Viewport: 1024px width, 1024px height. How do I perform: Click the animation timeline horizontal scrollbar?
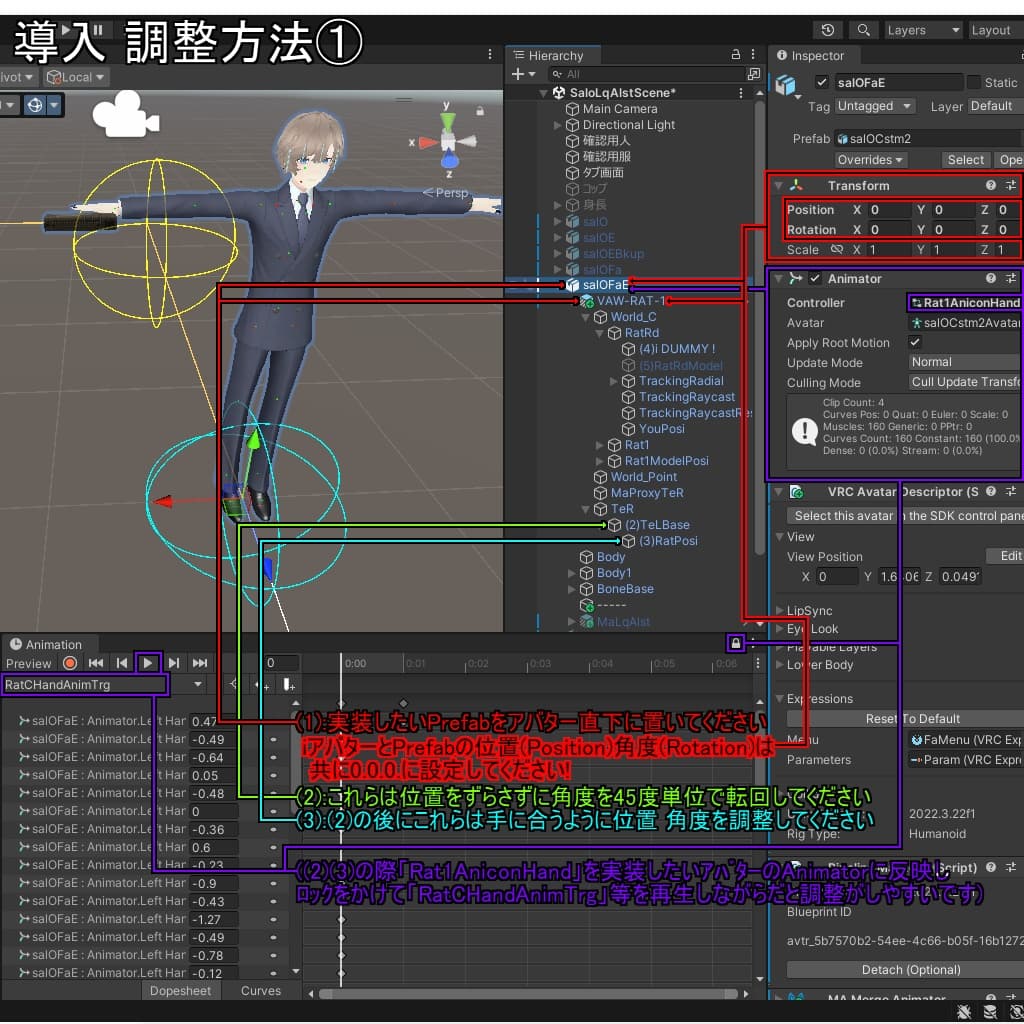(528, 993)
